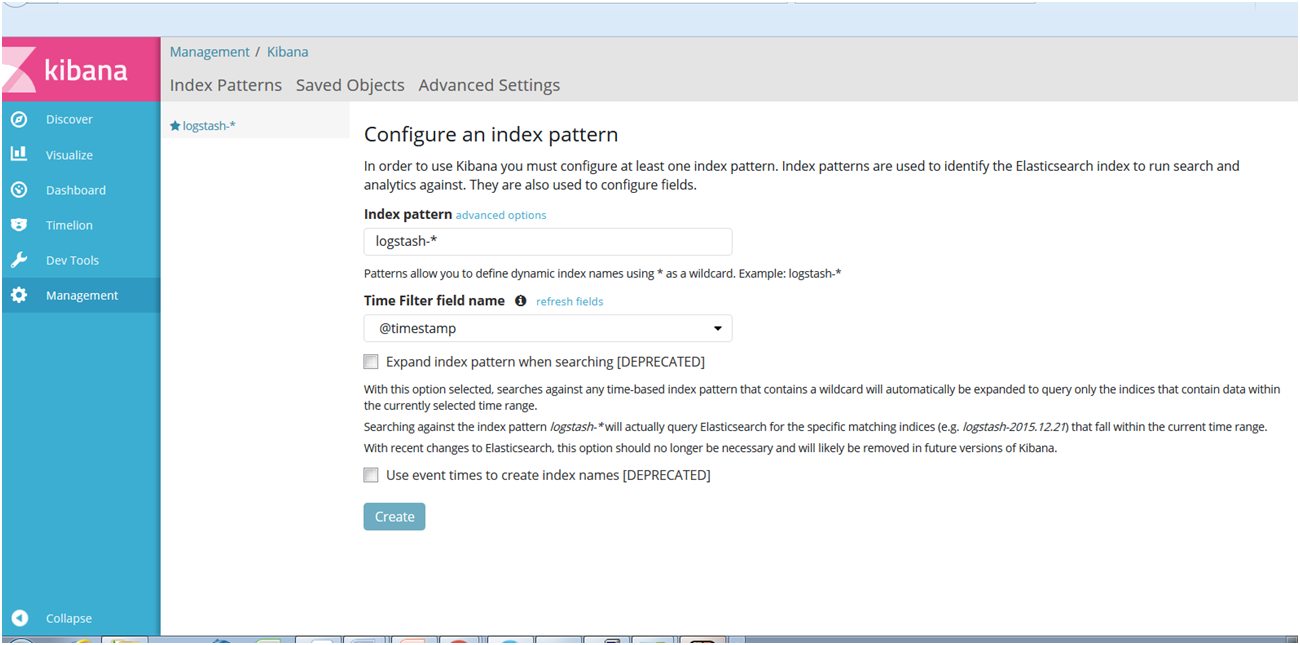Select Management in the sidebar

tap(81, 295)
